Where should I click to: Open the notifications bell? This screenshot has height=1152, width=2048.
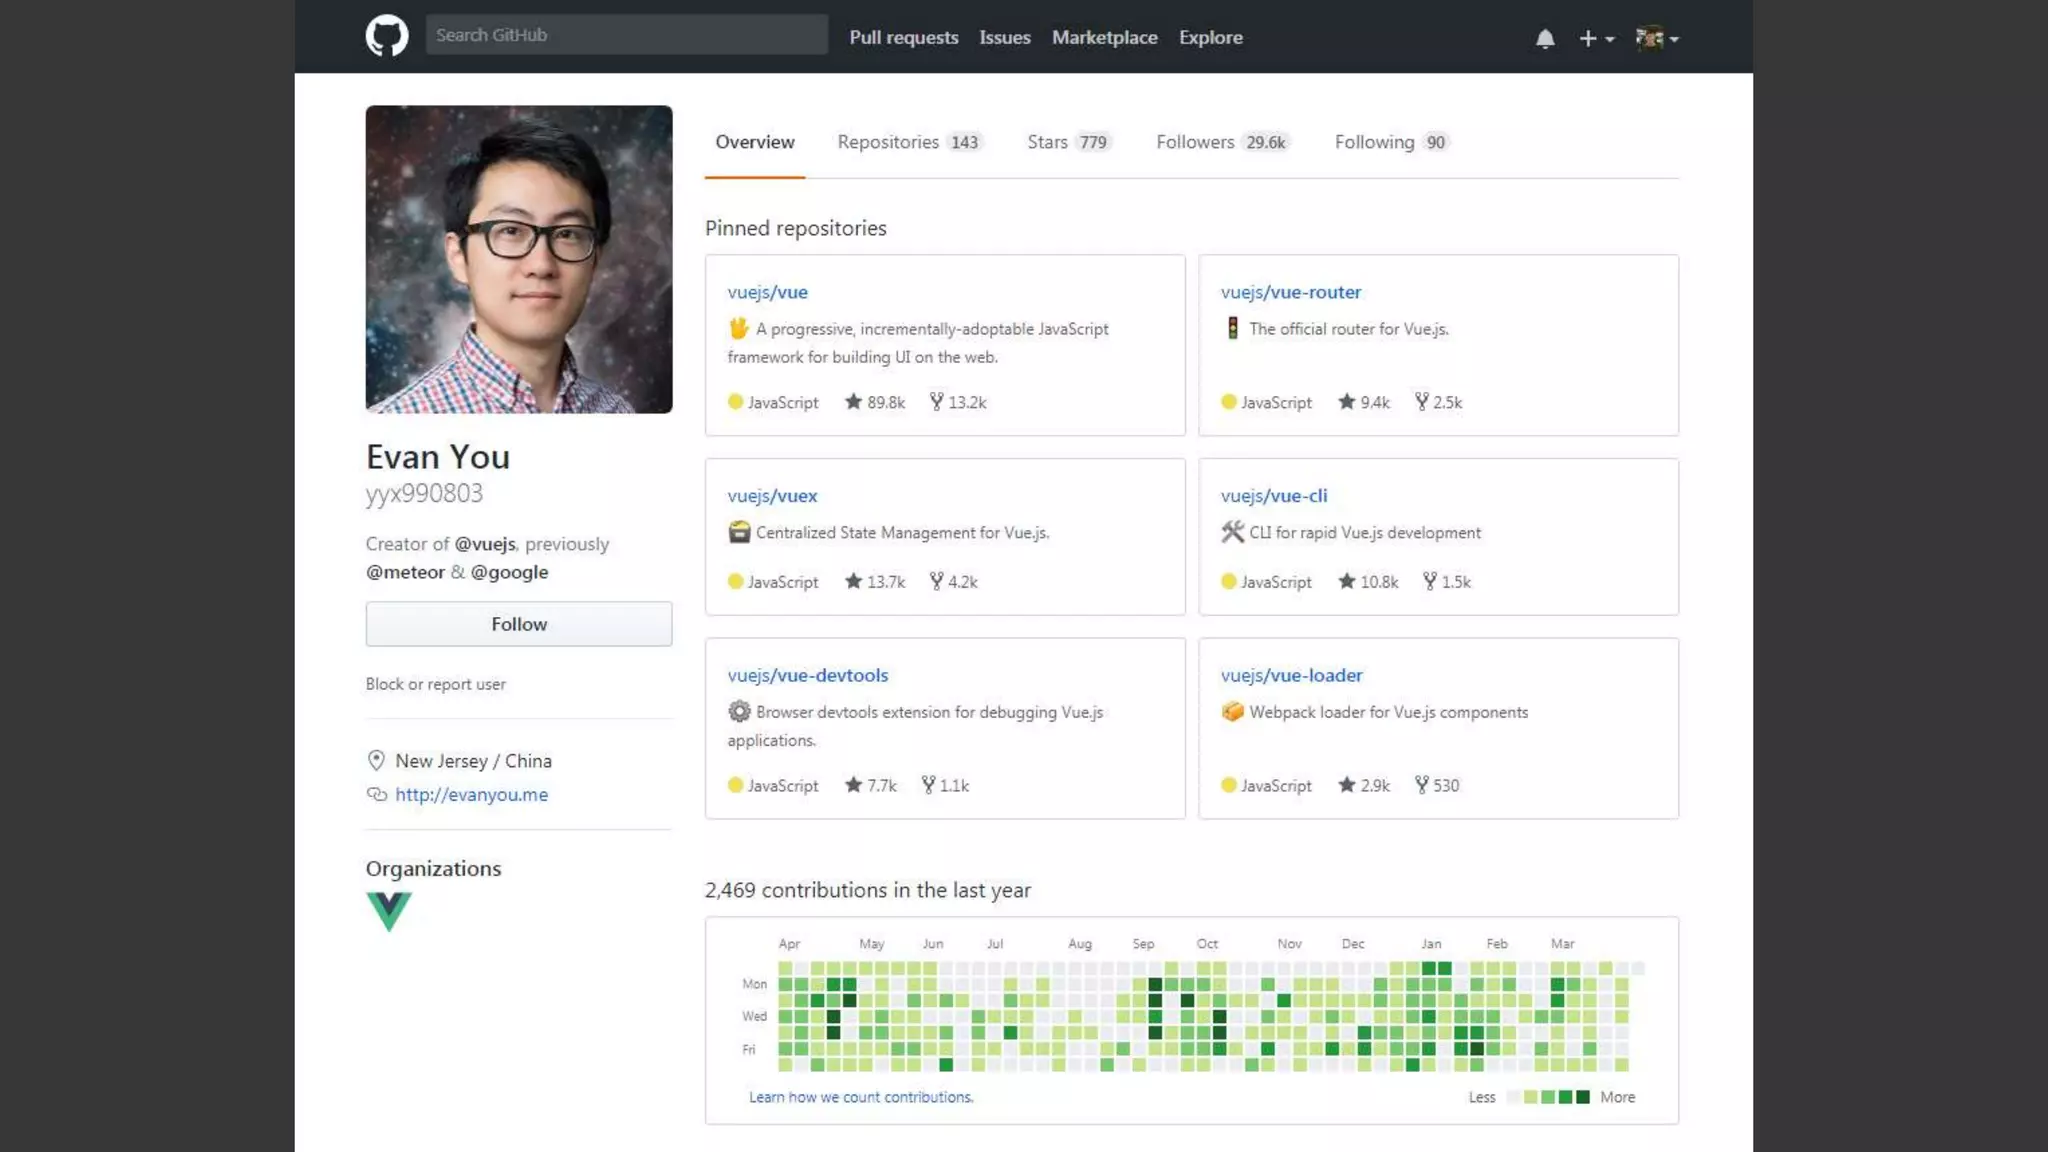point(1544,39)
